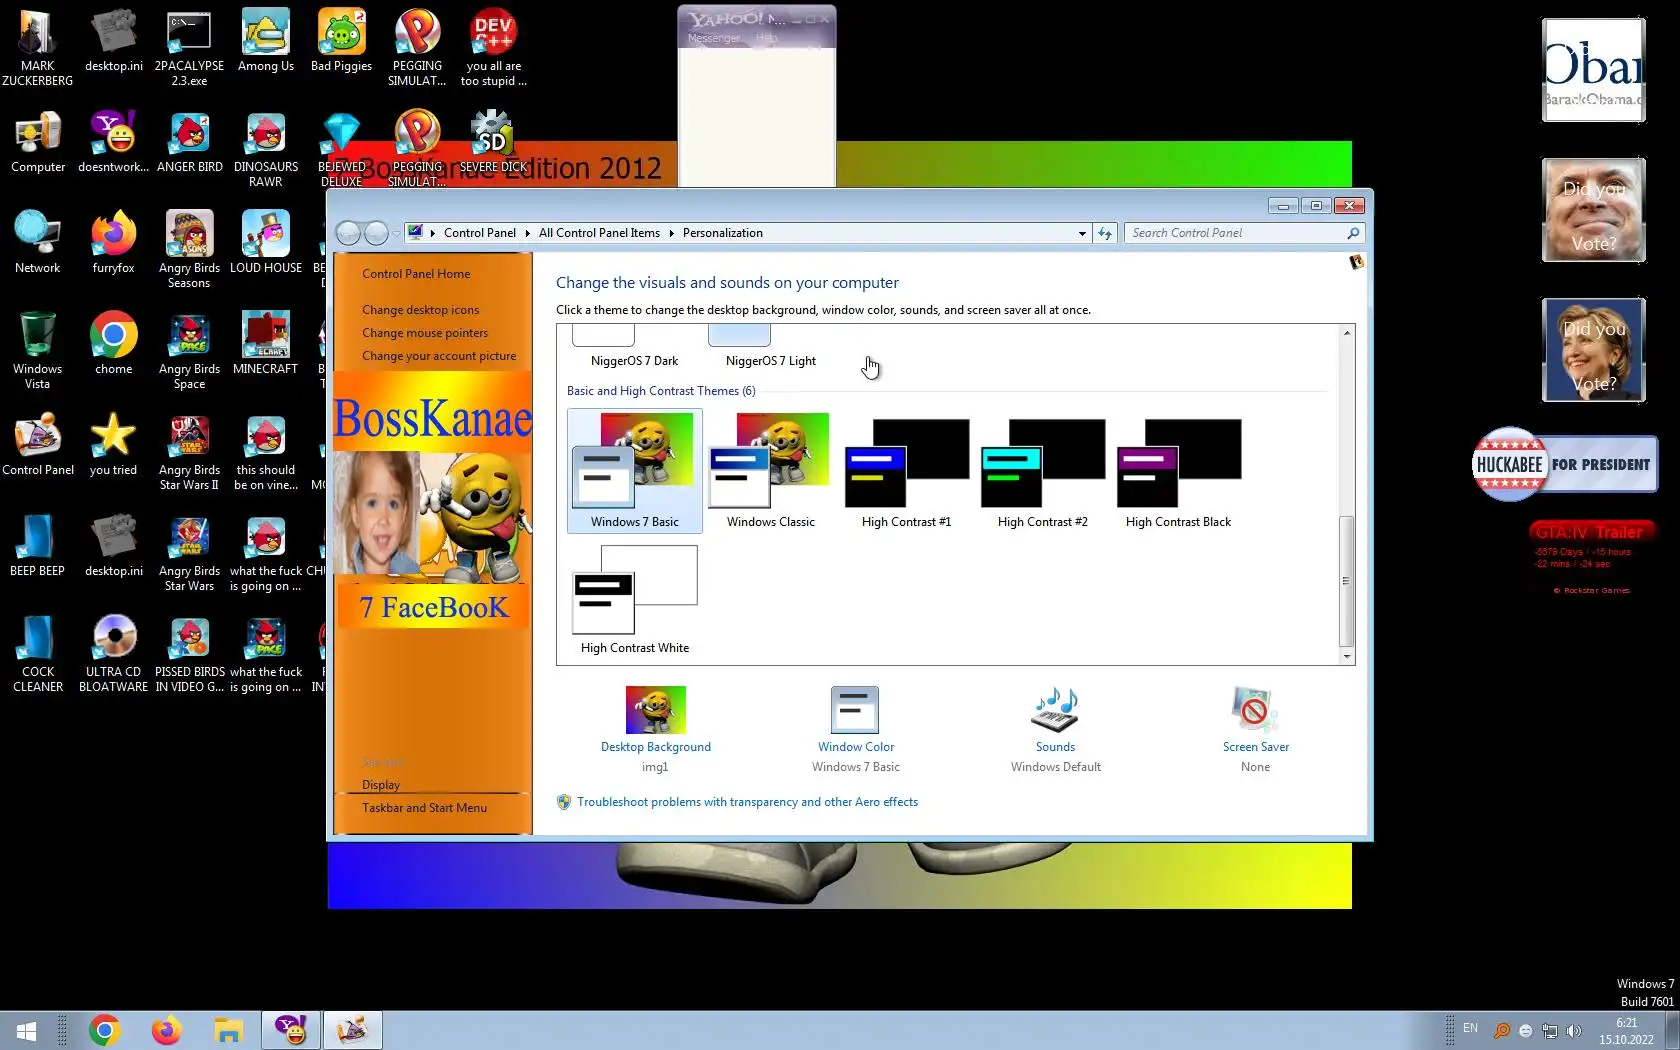
Task: Open help icon in Personalization window
Action: click(1356, 262)
